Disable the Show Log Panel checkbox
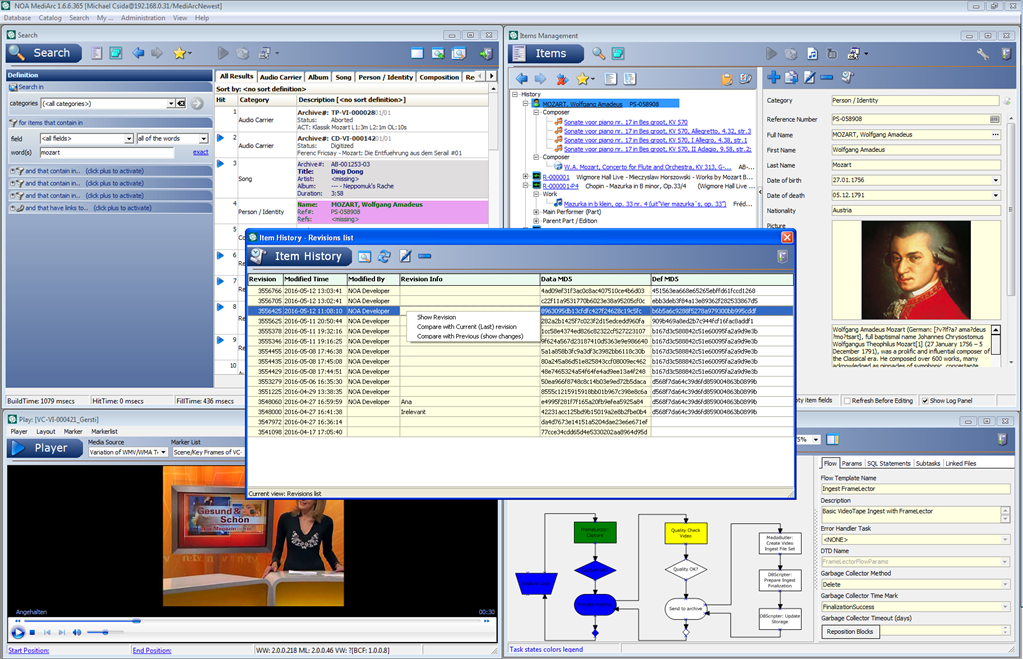1023x659 pixels. click(x=925, y=399)
